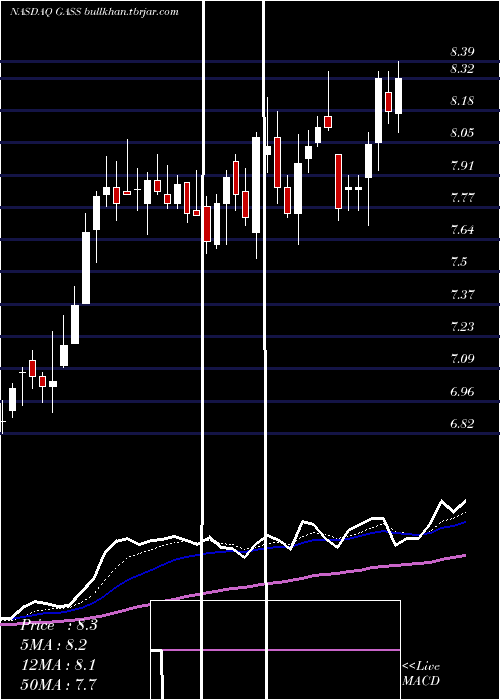
Task: Click the 7.91 price axis label
Action: [x=462, y=166]
